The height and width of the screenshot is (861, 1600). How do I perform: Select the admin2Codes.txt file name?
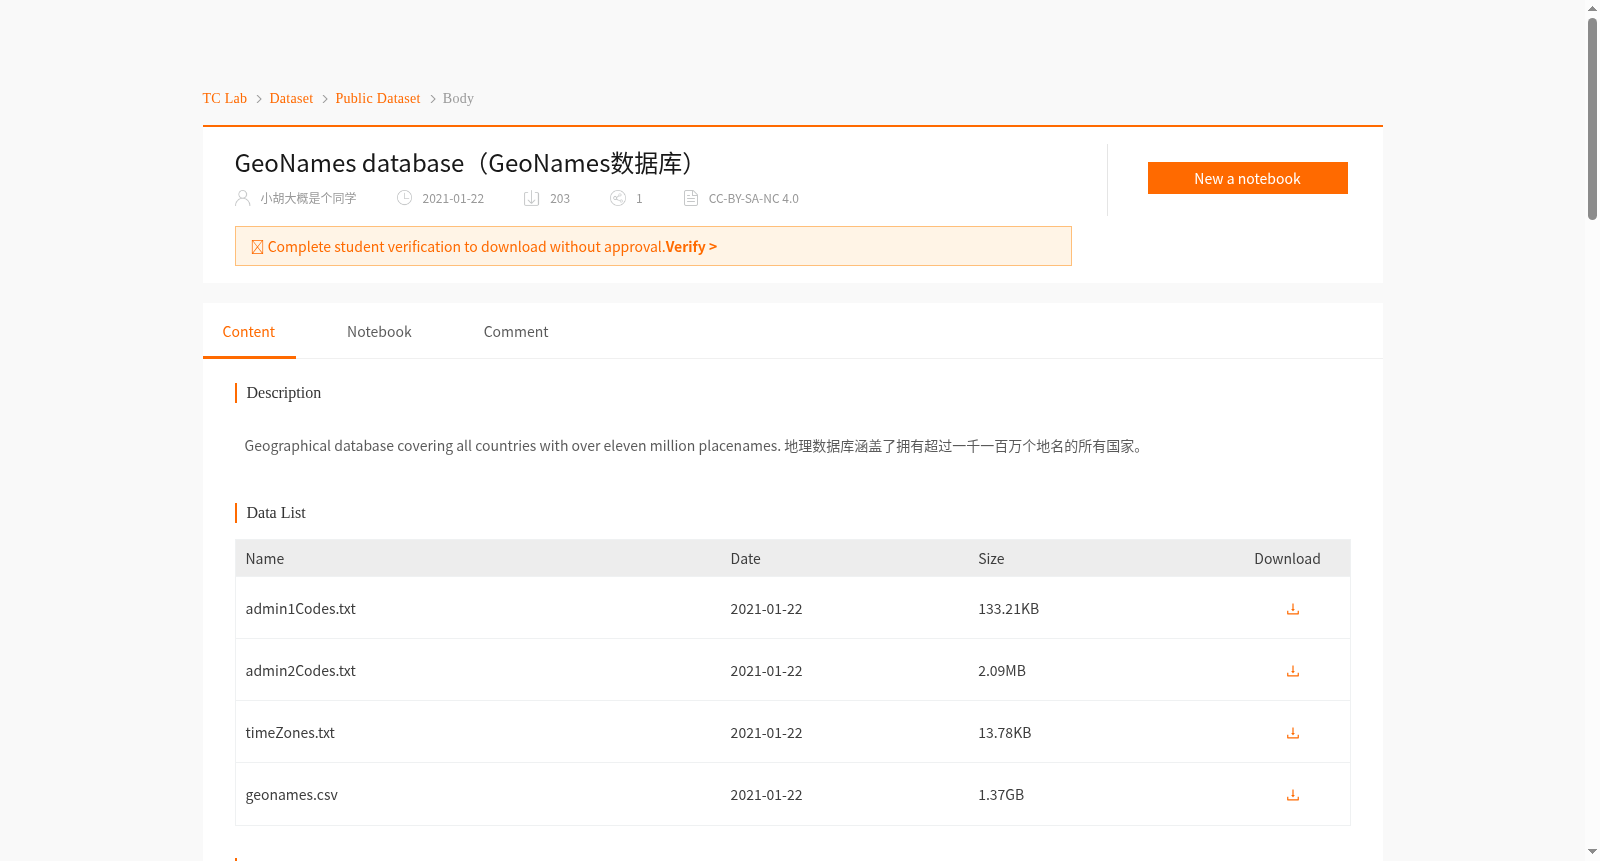click(x=301, y=671)
